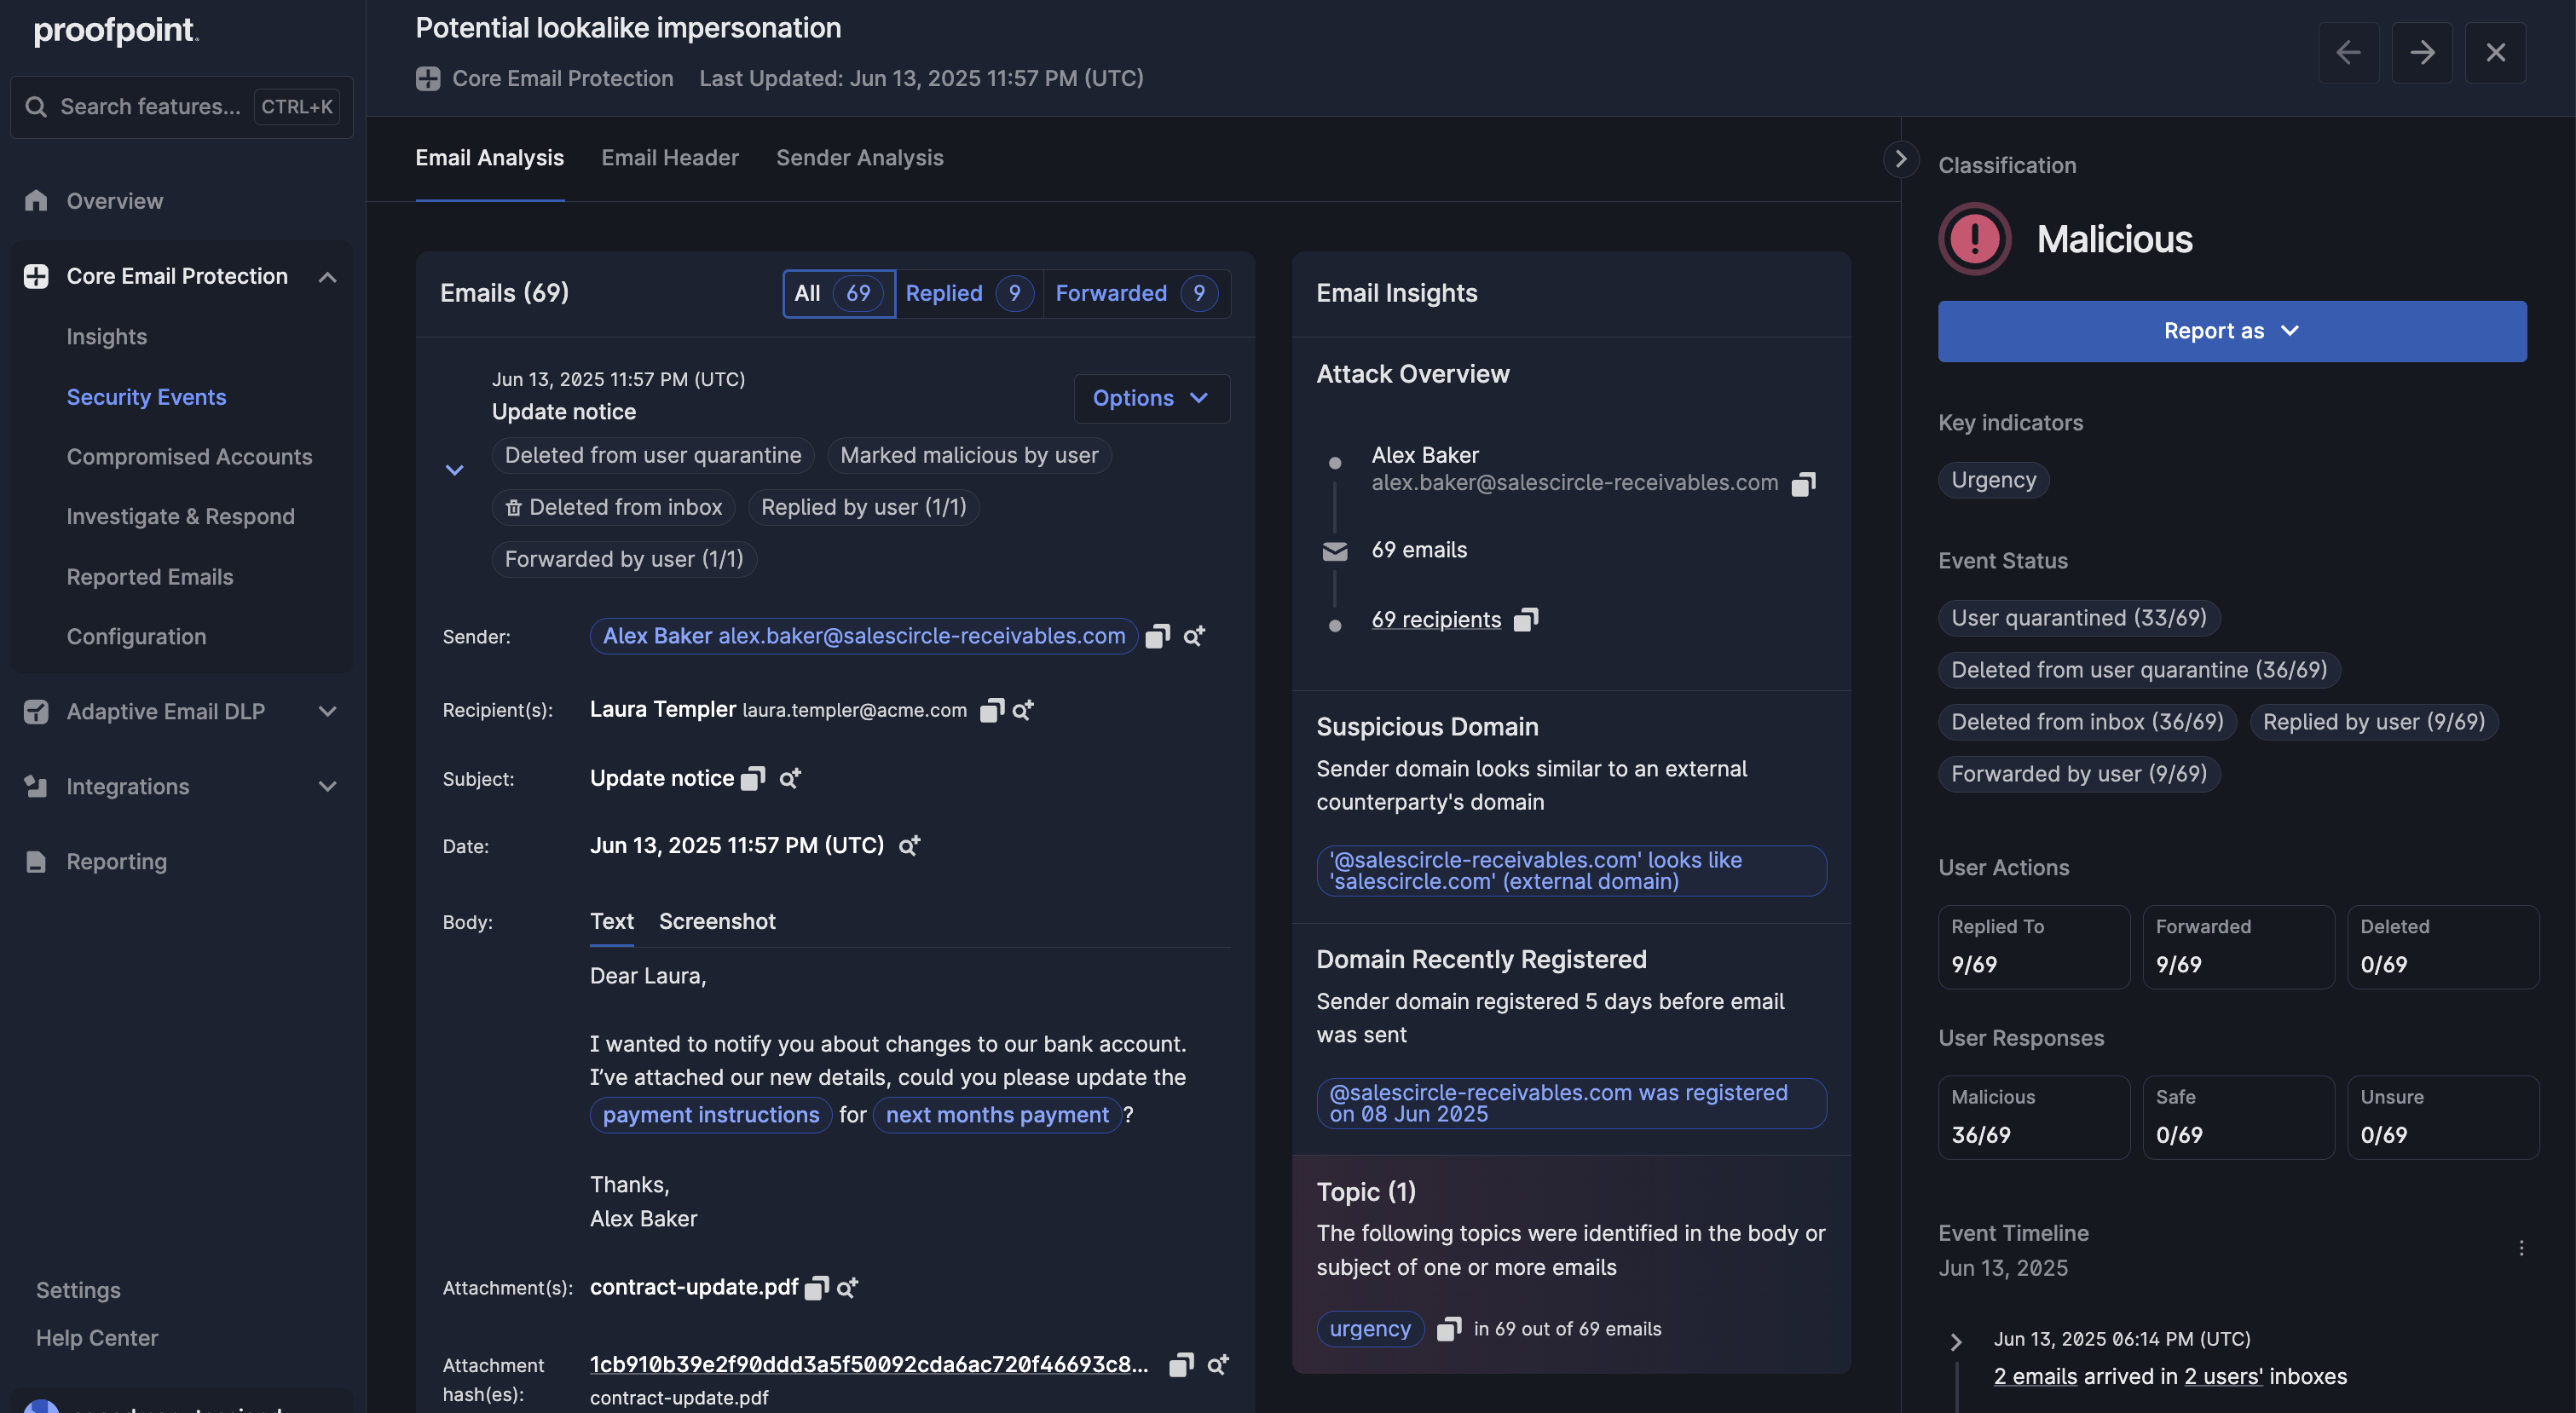Screen dimensions: 2576x1413
Task: Open the Options dropdown
Action: tap(1150, 398)
